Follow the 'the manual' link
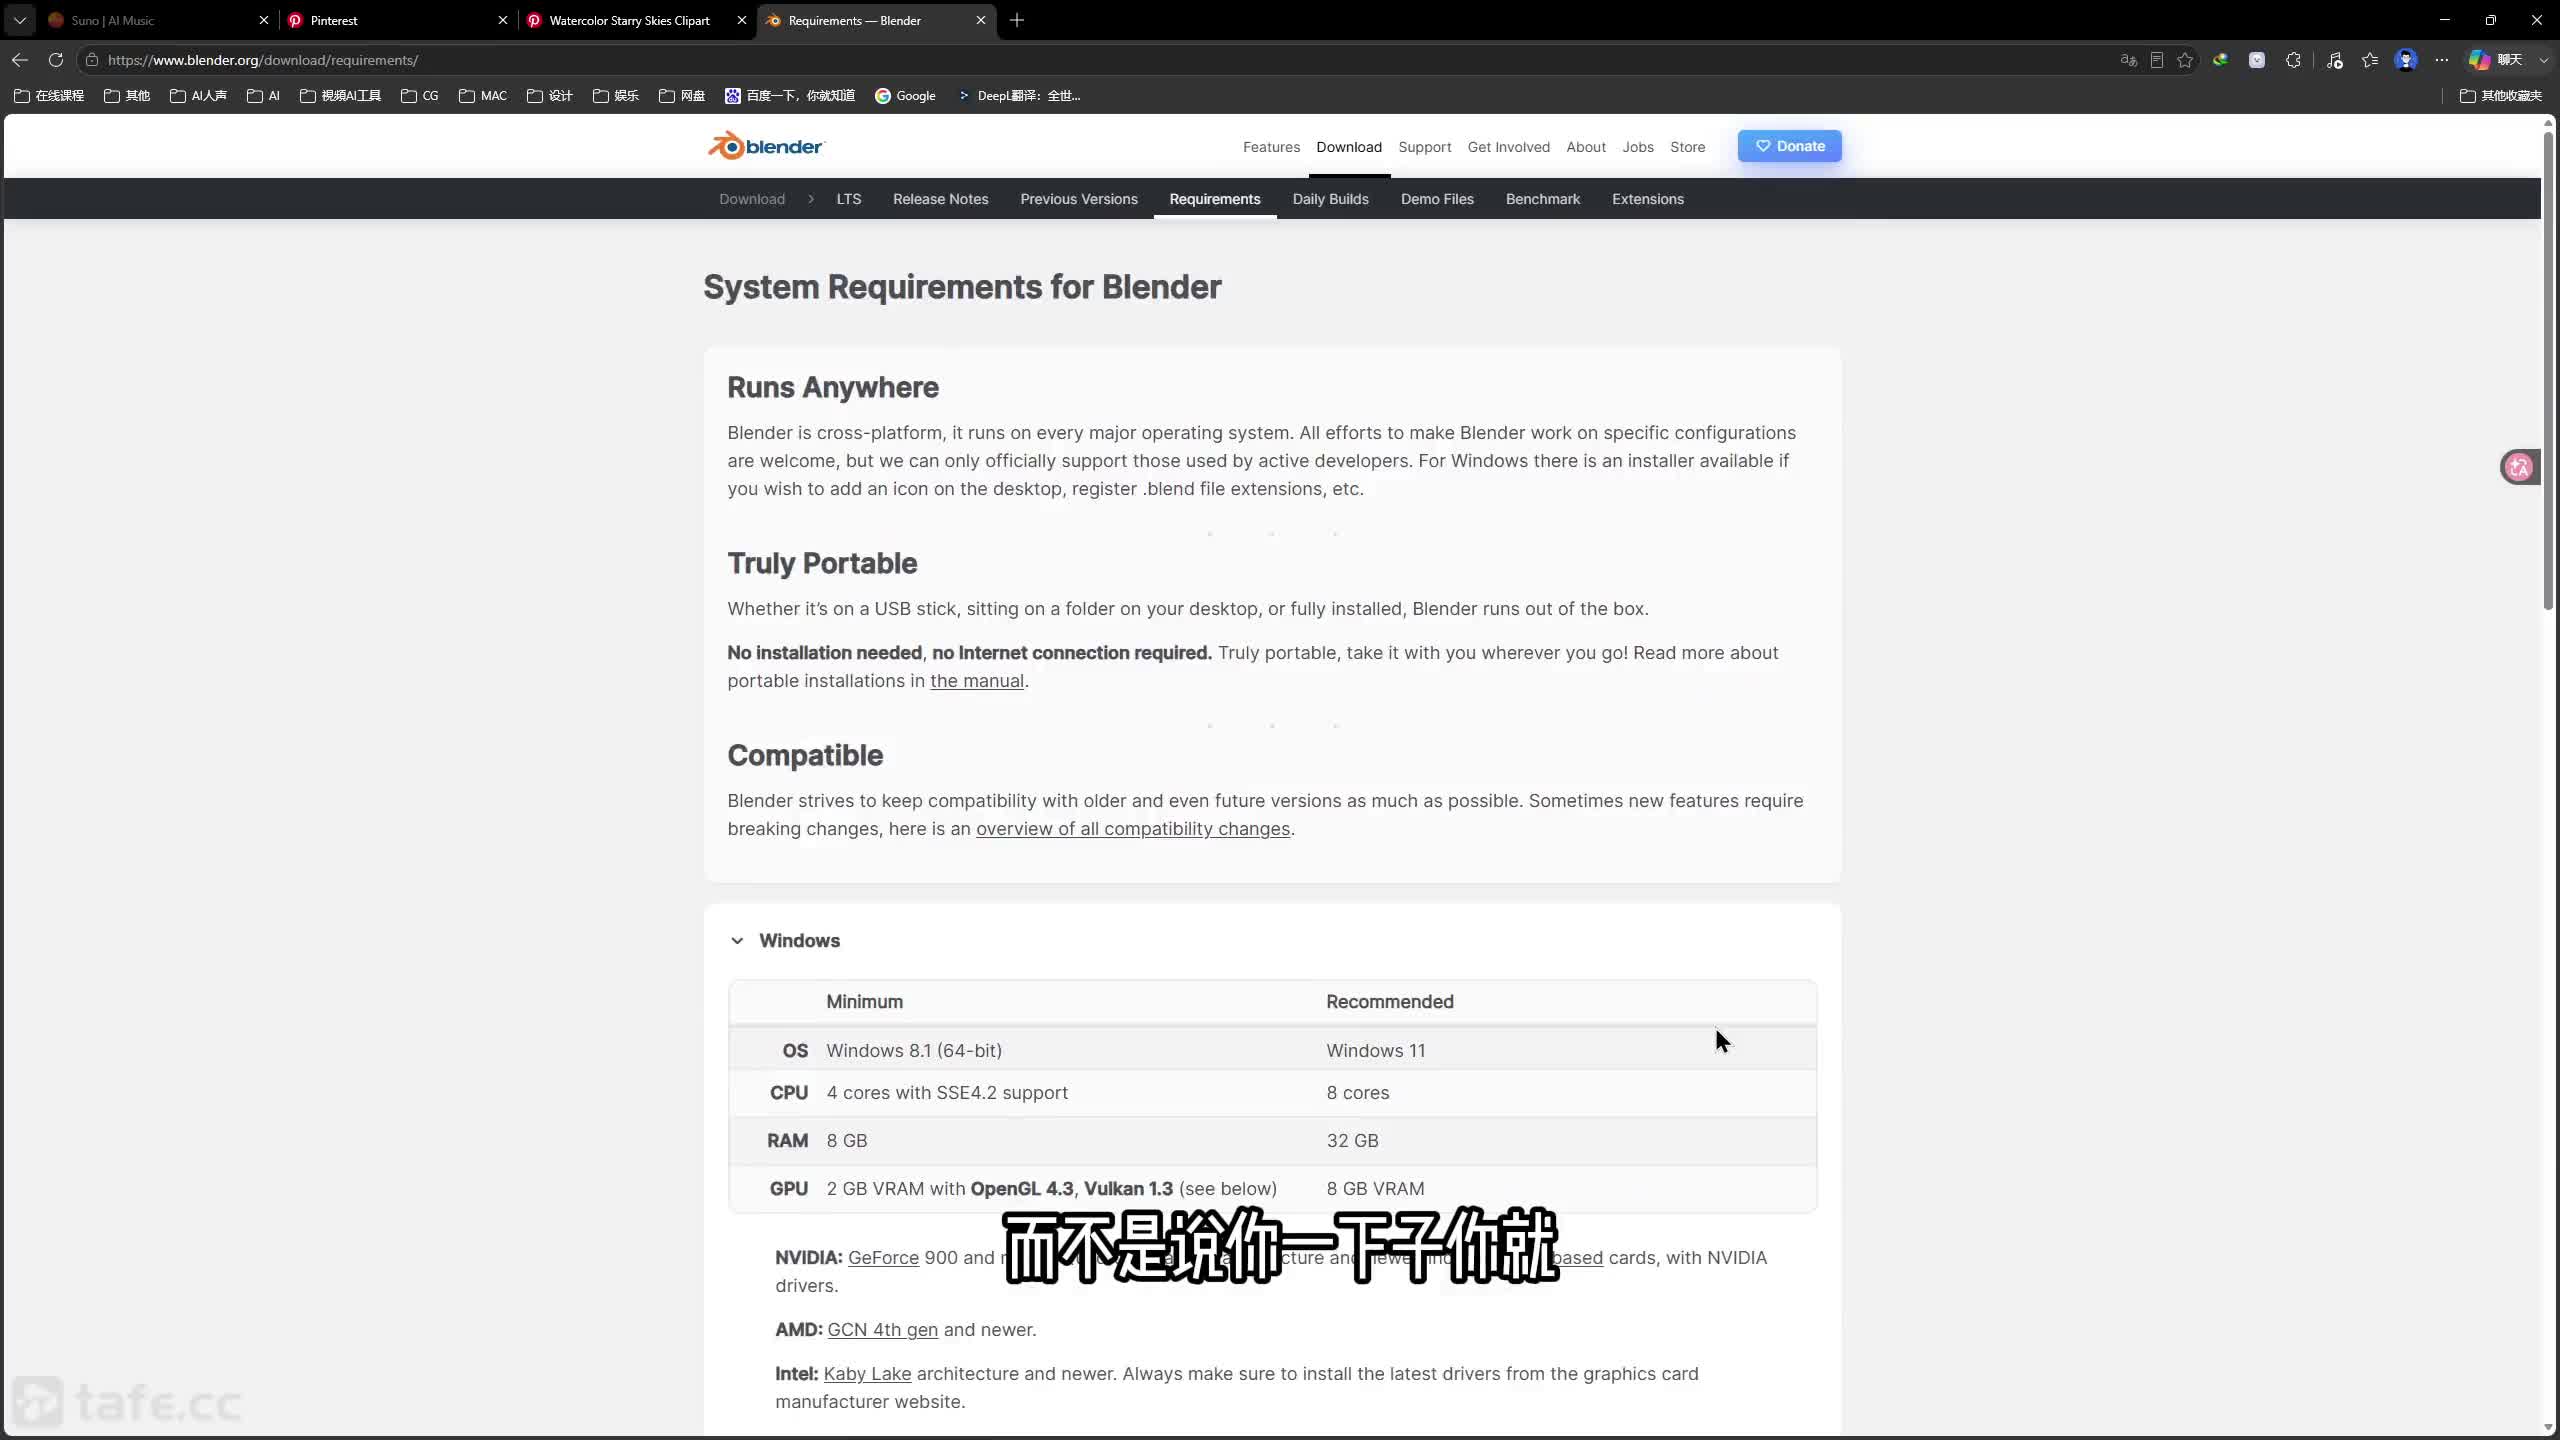Image resolution: width=2560 pixels, height=1440 pixels. [x=977, y=681]
